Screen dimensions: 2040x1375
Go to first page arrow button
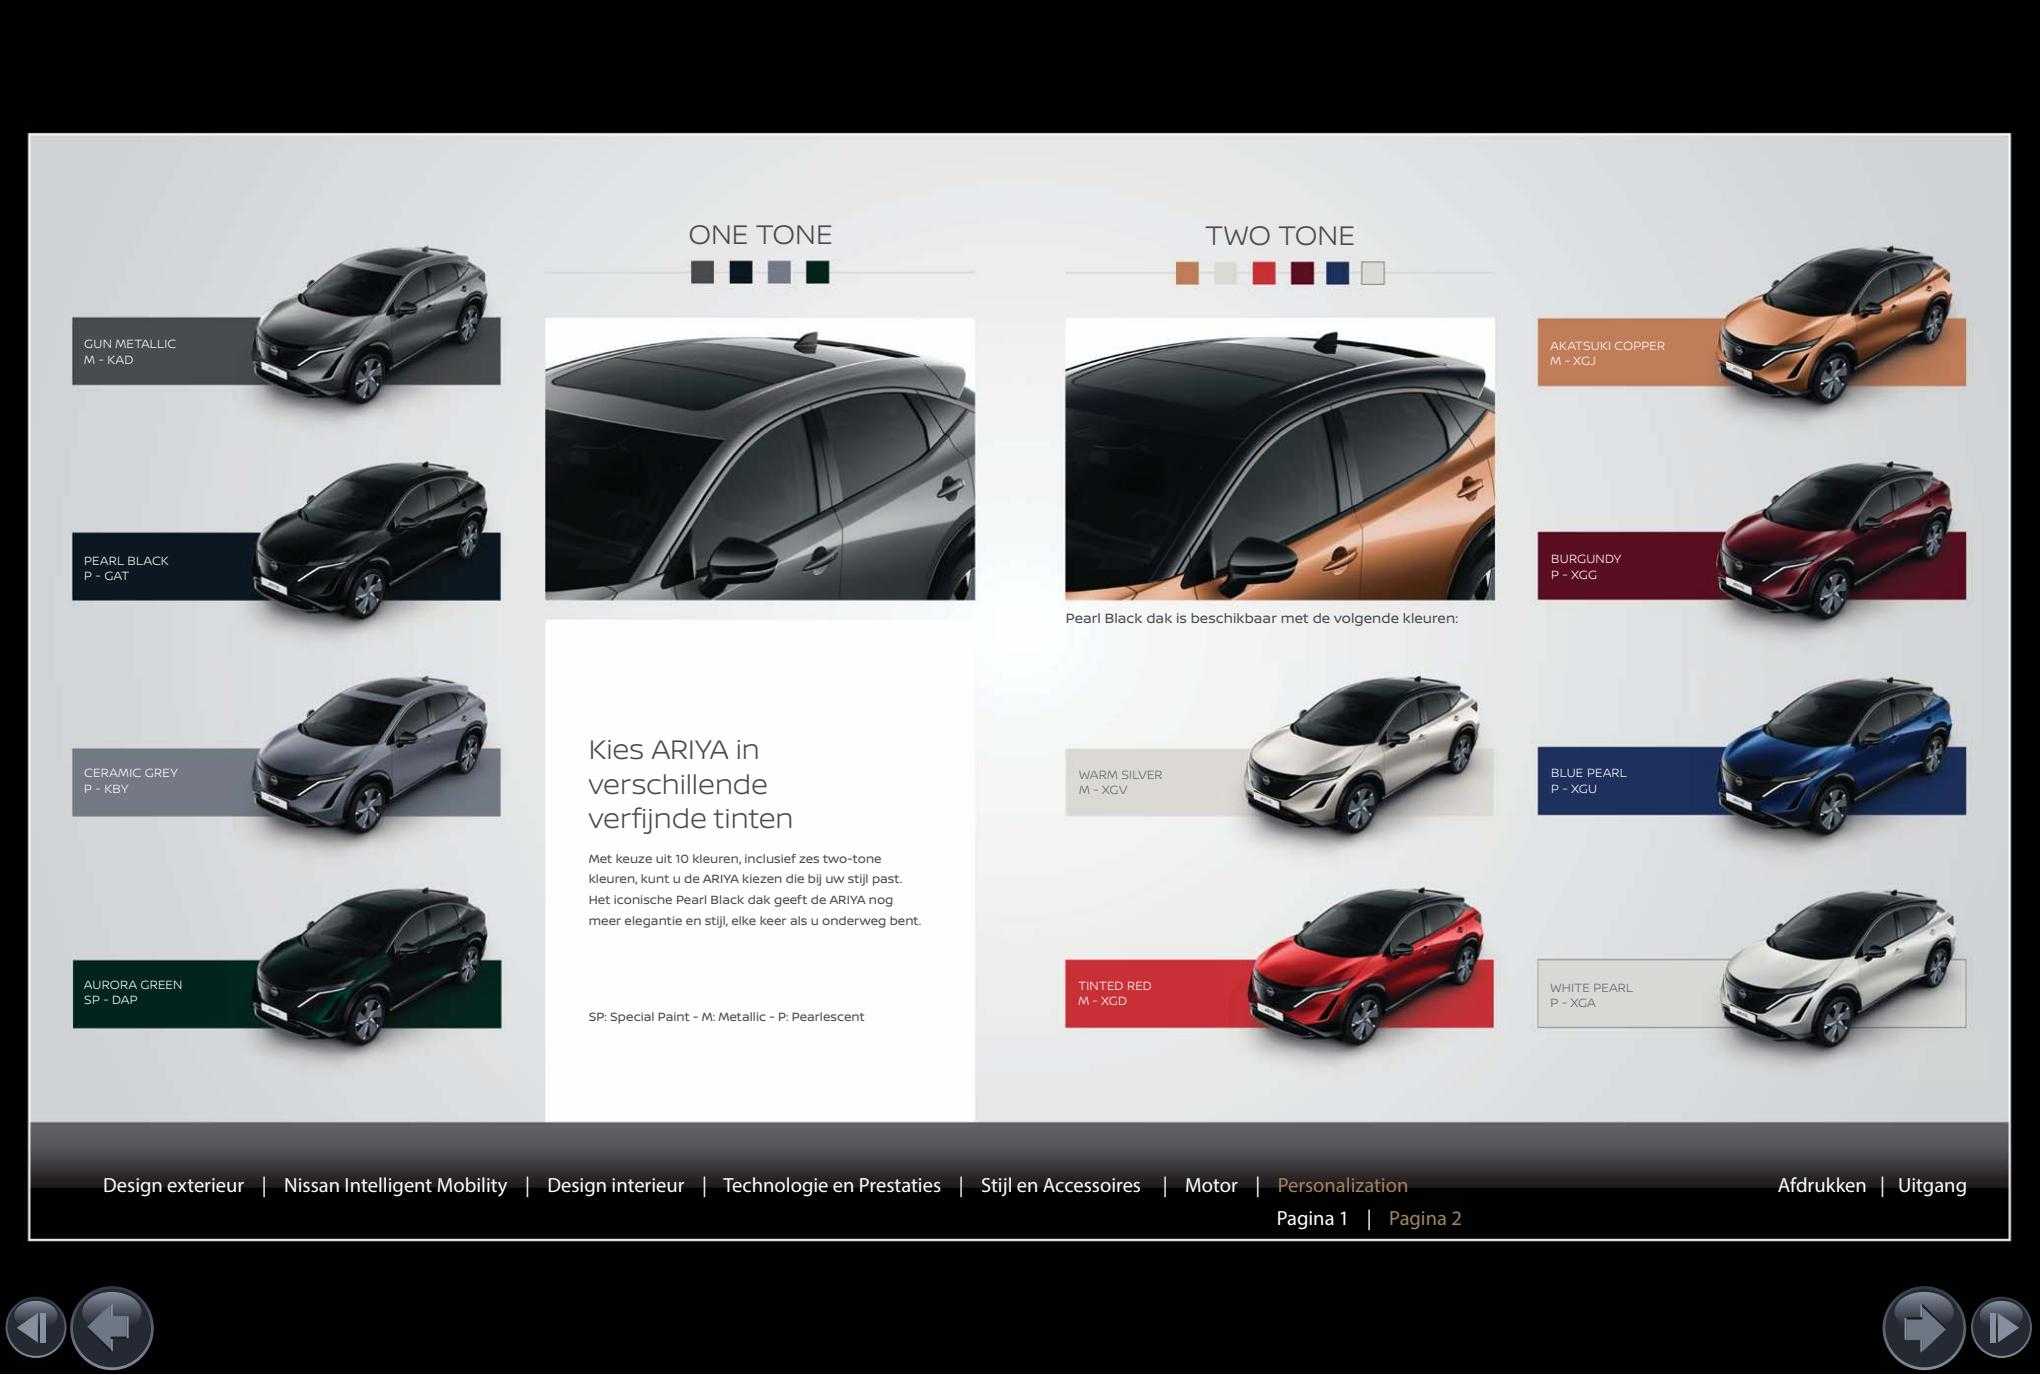[35, 1328]
